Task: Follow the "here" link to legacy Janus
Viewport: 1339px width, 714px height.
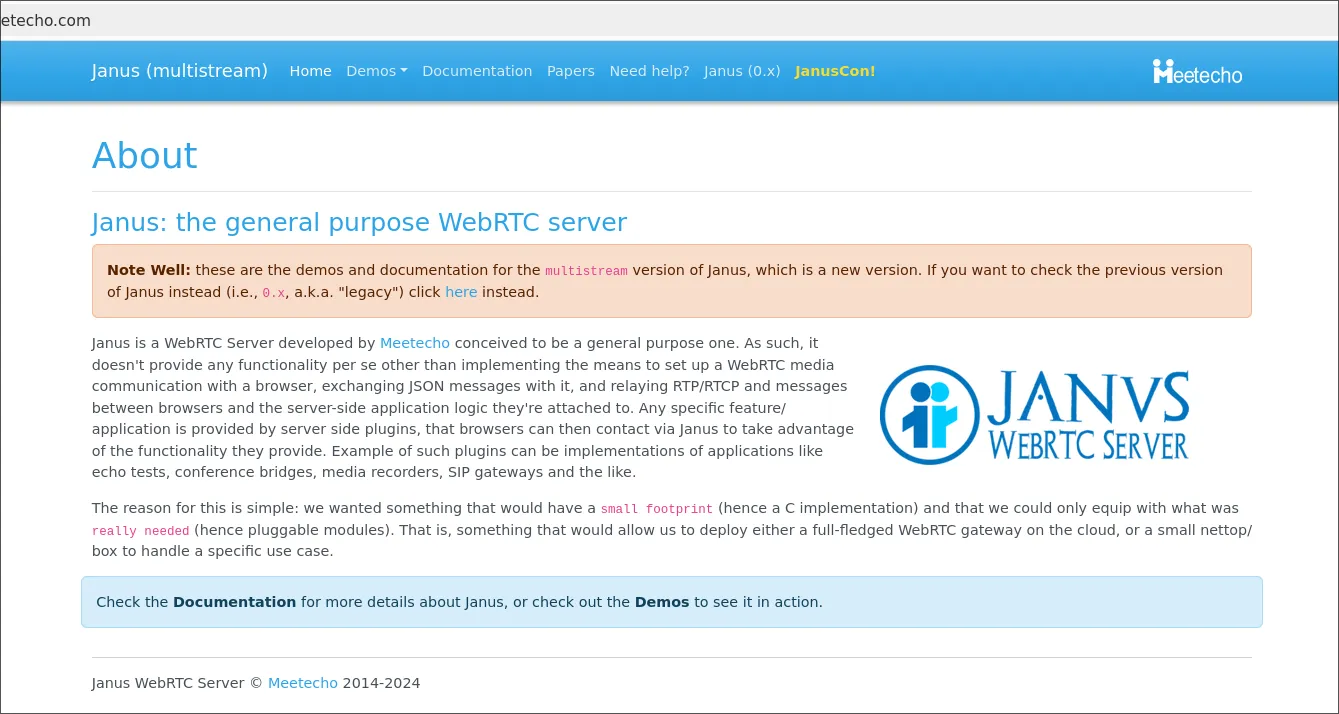Action: pyautogui.click(x=461, y=292)
